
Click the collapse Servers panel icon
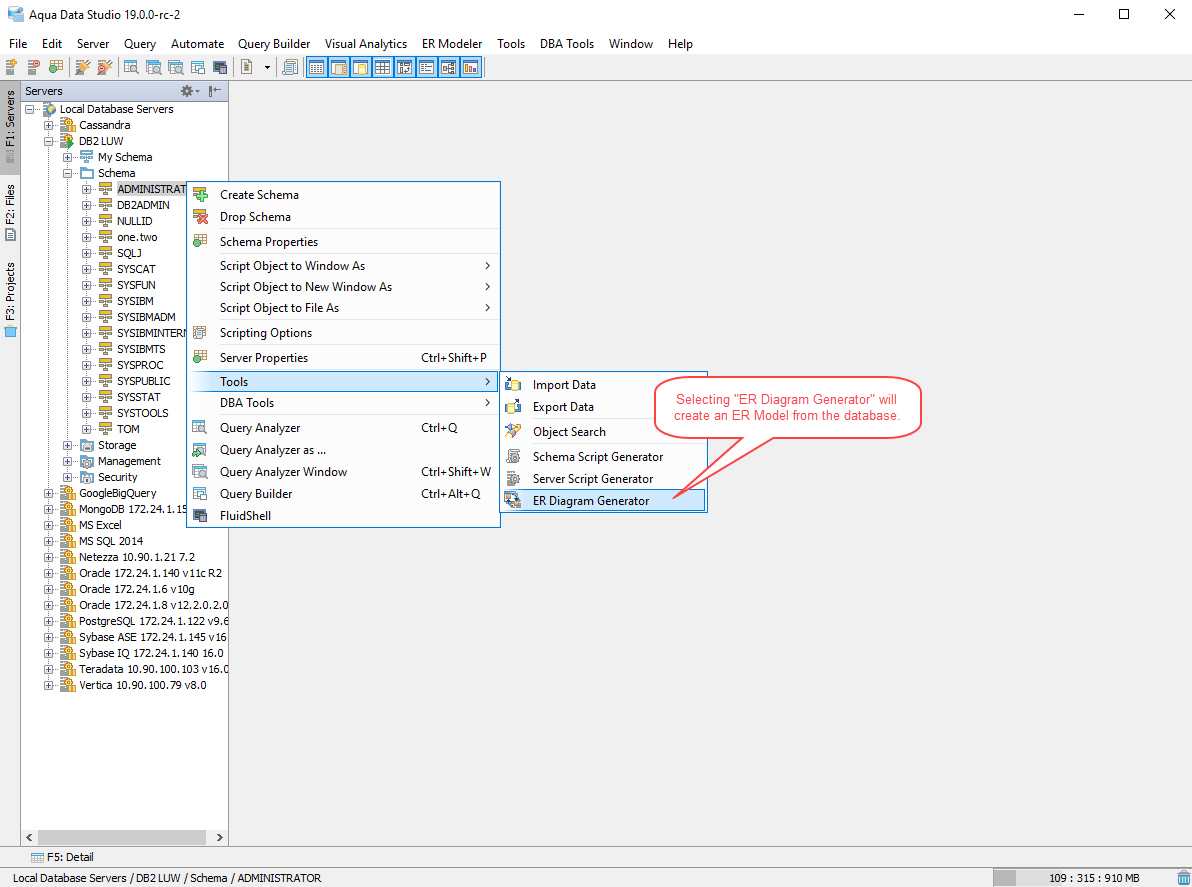coord(215,91)
